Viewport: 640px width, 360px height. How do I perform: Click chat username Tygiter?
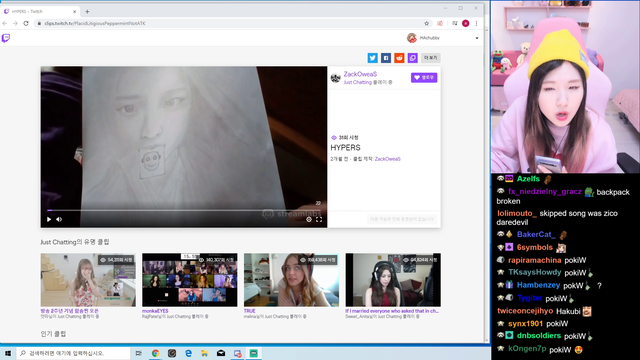coord(529,298)
